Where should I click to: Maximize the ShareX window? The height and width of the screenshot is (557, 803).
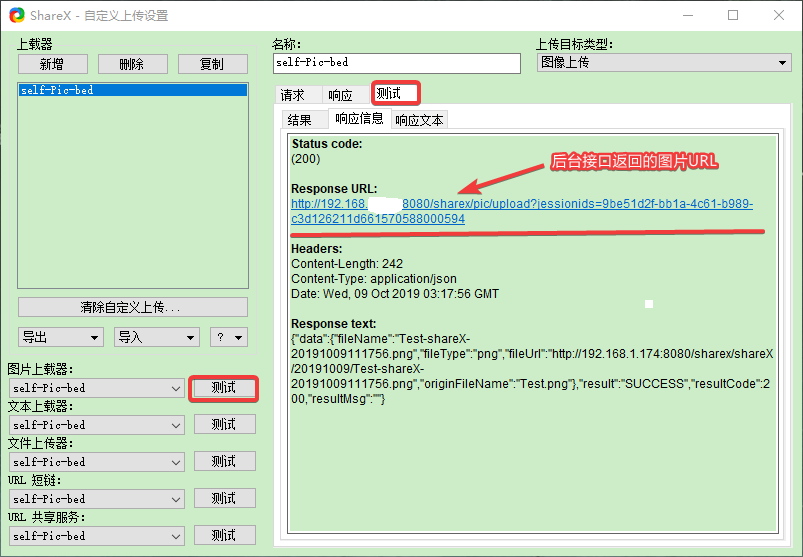(x=733, y=15)
